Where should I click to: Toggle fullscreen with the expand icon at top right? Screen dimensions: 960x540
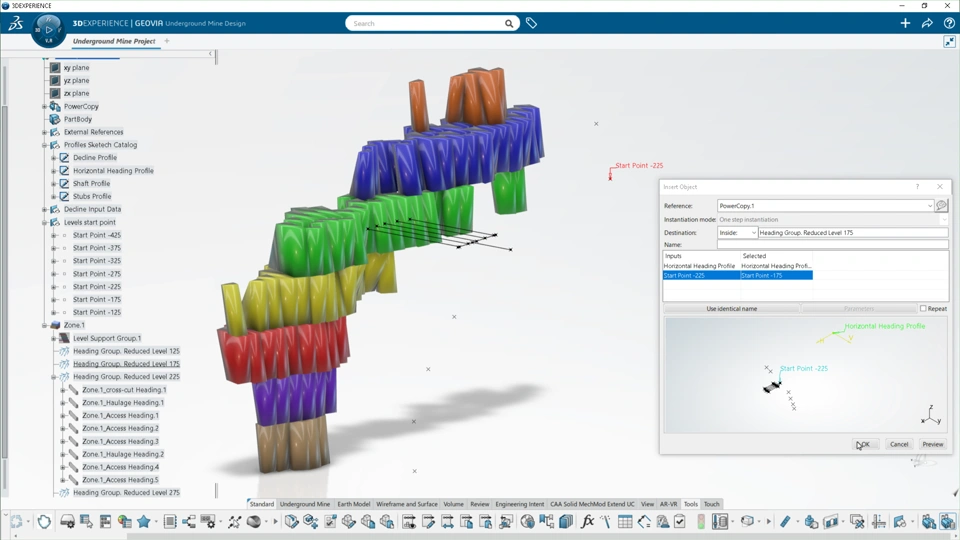click(x=949, y=42)
